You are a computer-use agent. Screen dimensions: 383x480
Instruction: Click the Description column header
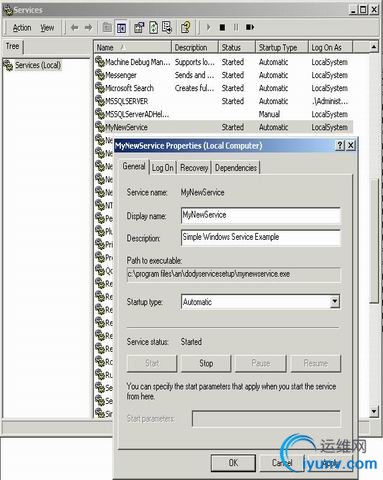[x=195, y=47]
